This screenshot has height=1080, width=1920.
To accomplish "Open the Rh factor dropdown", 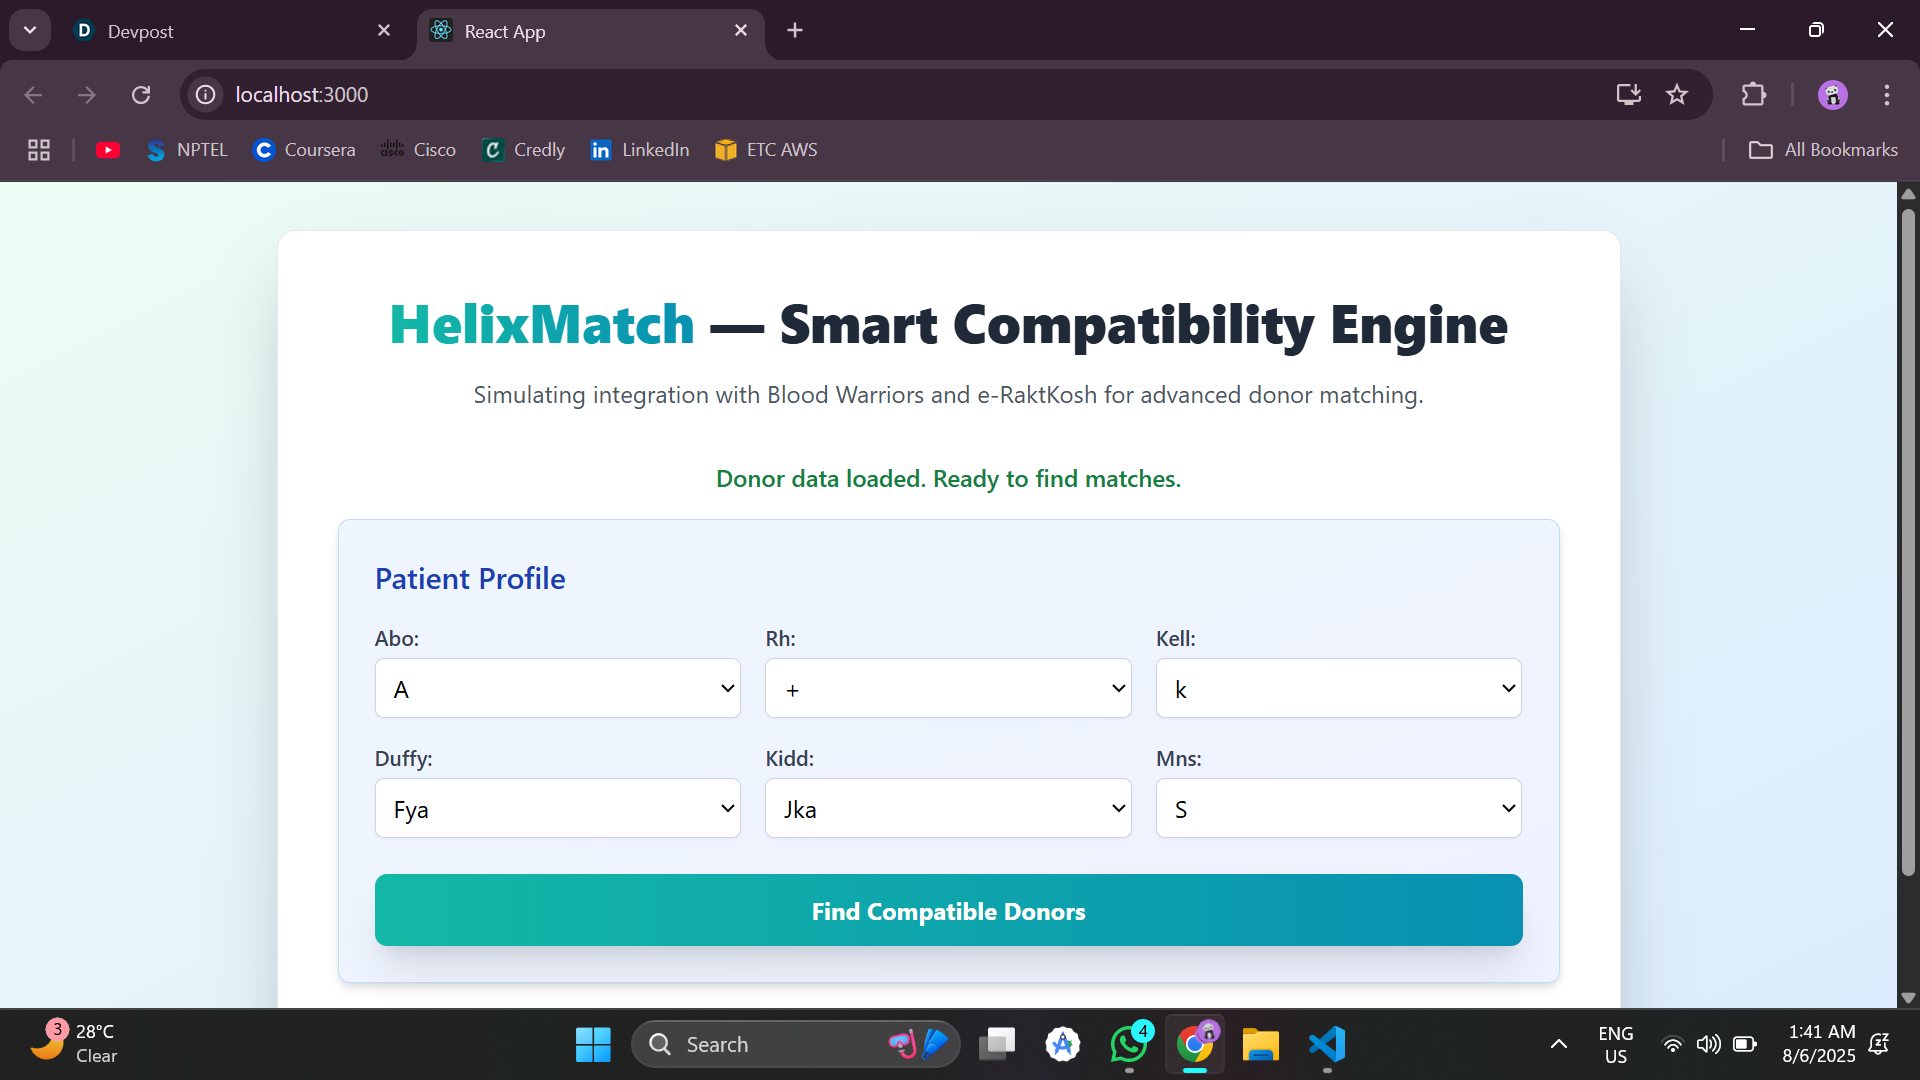I will 947,688.
